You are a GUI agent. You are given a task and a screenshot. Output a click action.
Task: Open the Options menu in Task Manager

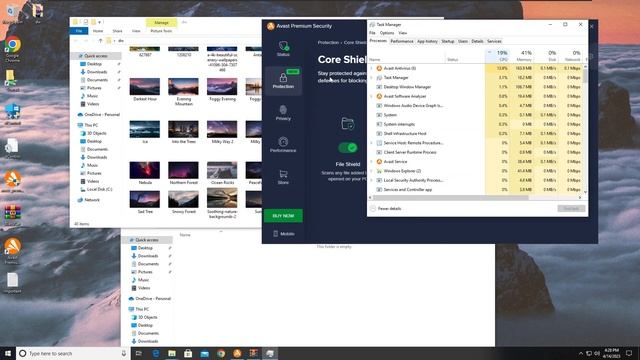387,33
